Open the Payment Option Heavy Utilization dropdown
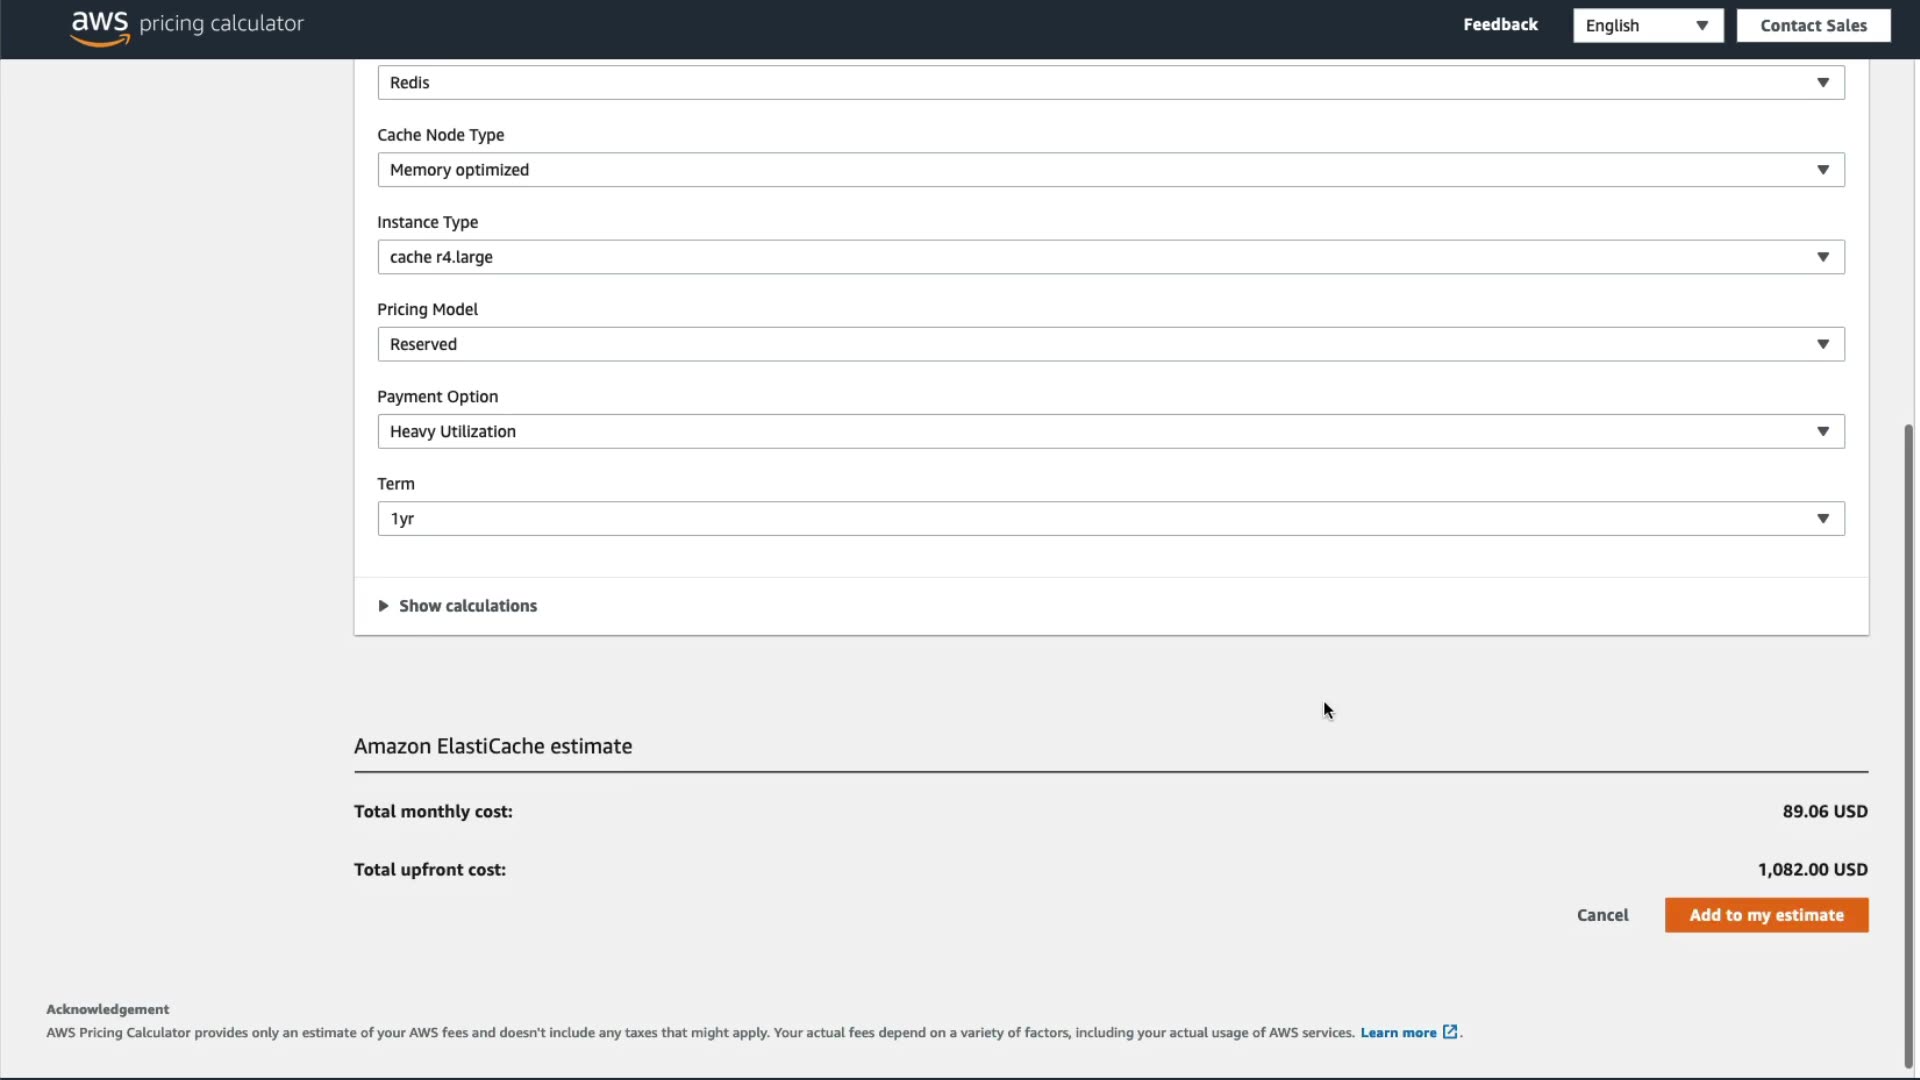This screenshot has width=1920, height=1080. click(x=1110, y=431)
